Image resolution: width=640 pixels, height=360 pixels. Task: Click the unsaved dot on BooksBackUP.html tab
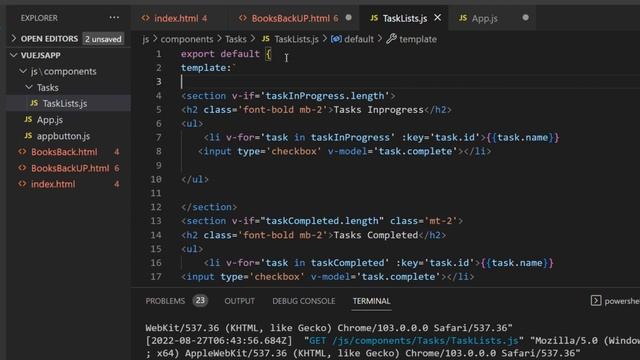[349, 18]
